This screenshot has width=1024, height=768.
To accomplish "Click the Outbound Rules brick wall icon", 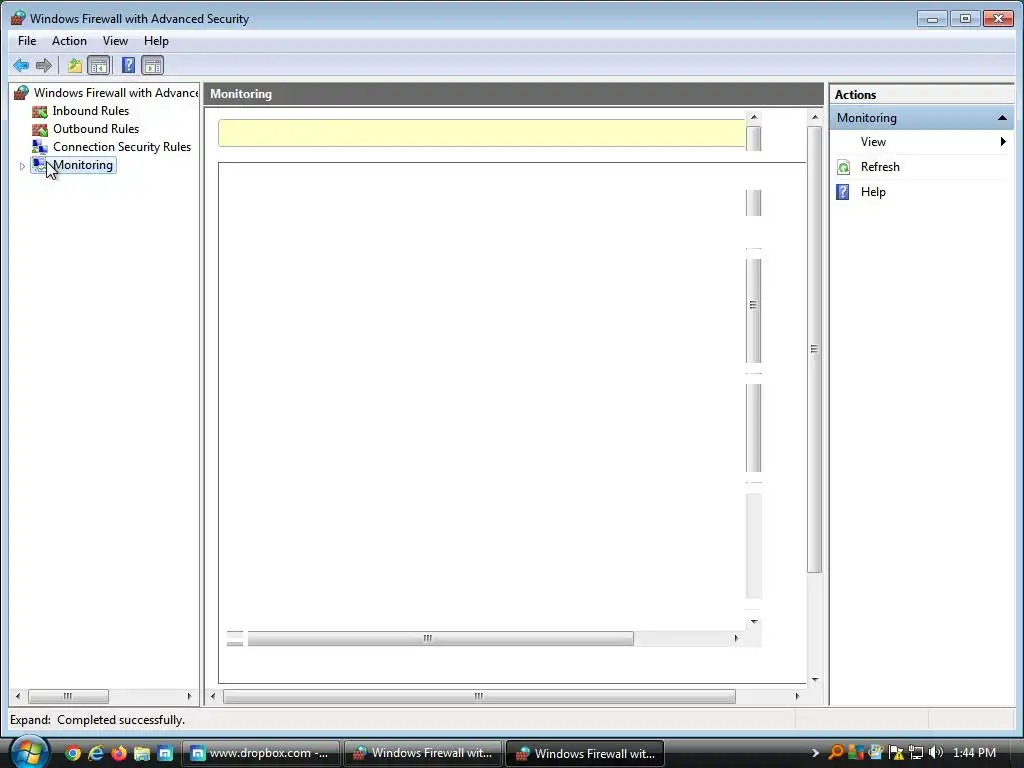I will tap(40, 129).
